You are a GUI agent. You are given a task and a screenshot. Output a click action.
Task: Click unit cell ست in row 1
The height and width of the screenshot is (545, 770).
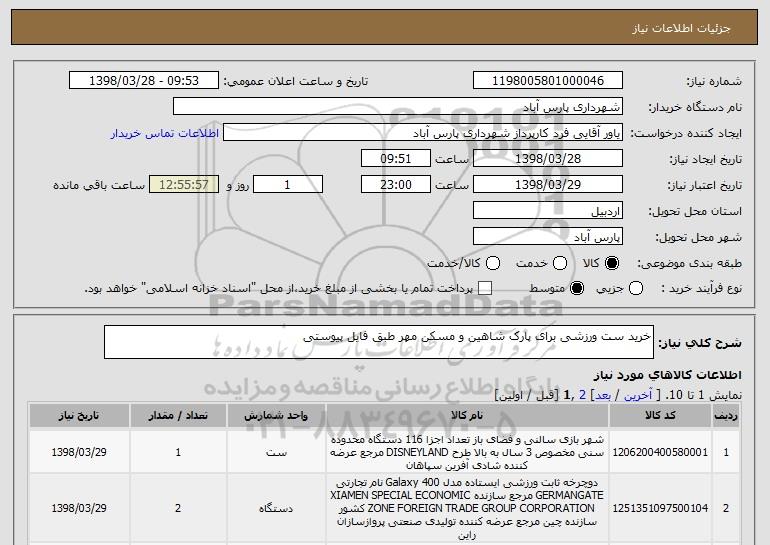pyautogui.click(x=276, y=452)
